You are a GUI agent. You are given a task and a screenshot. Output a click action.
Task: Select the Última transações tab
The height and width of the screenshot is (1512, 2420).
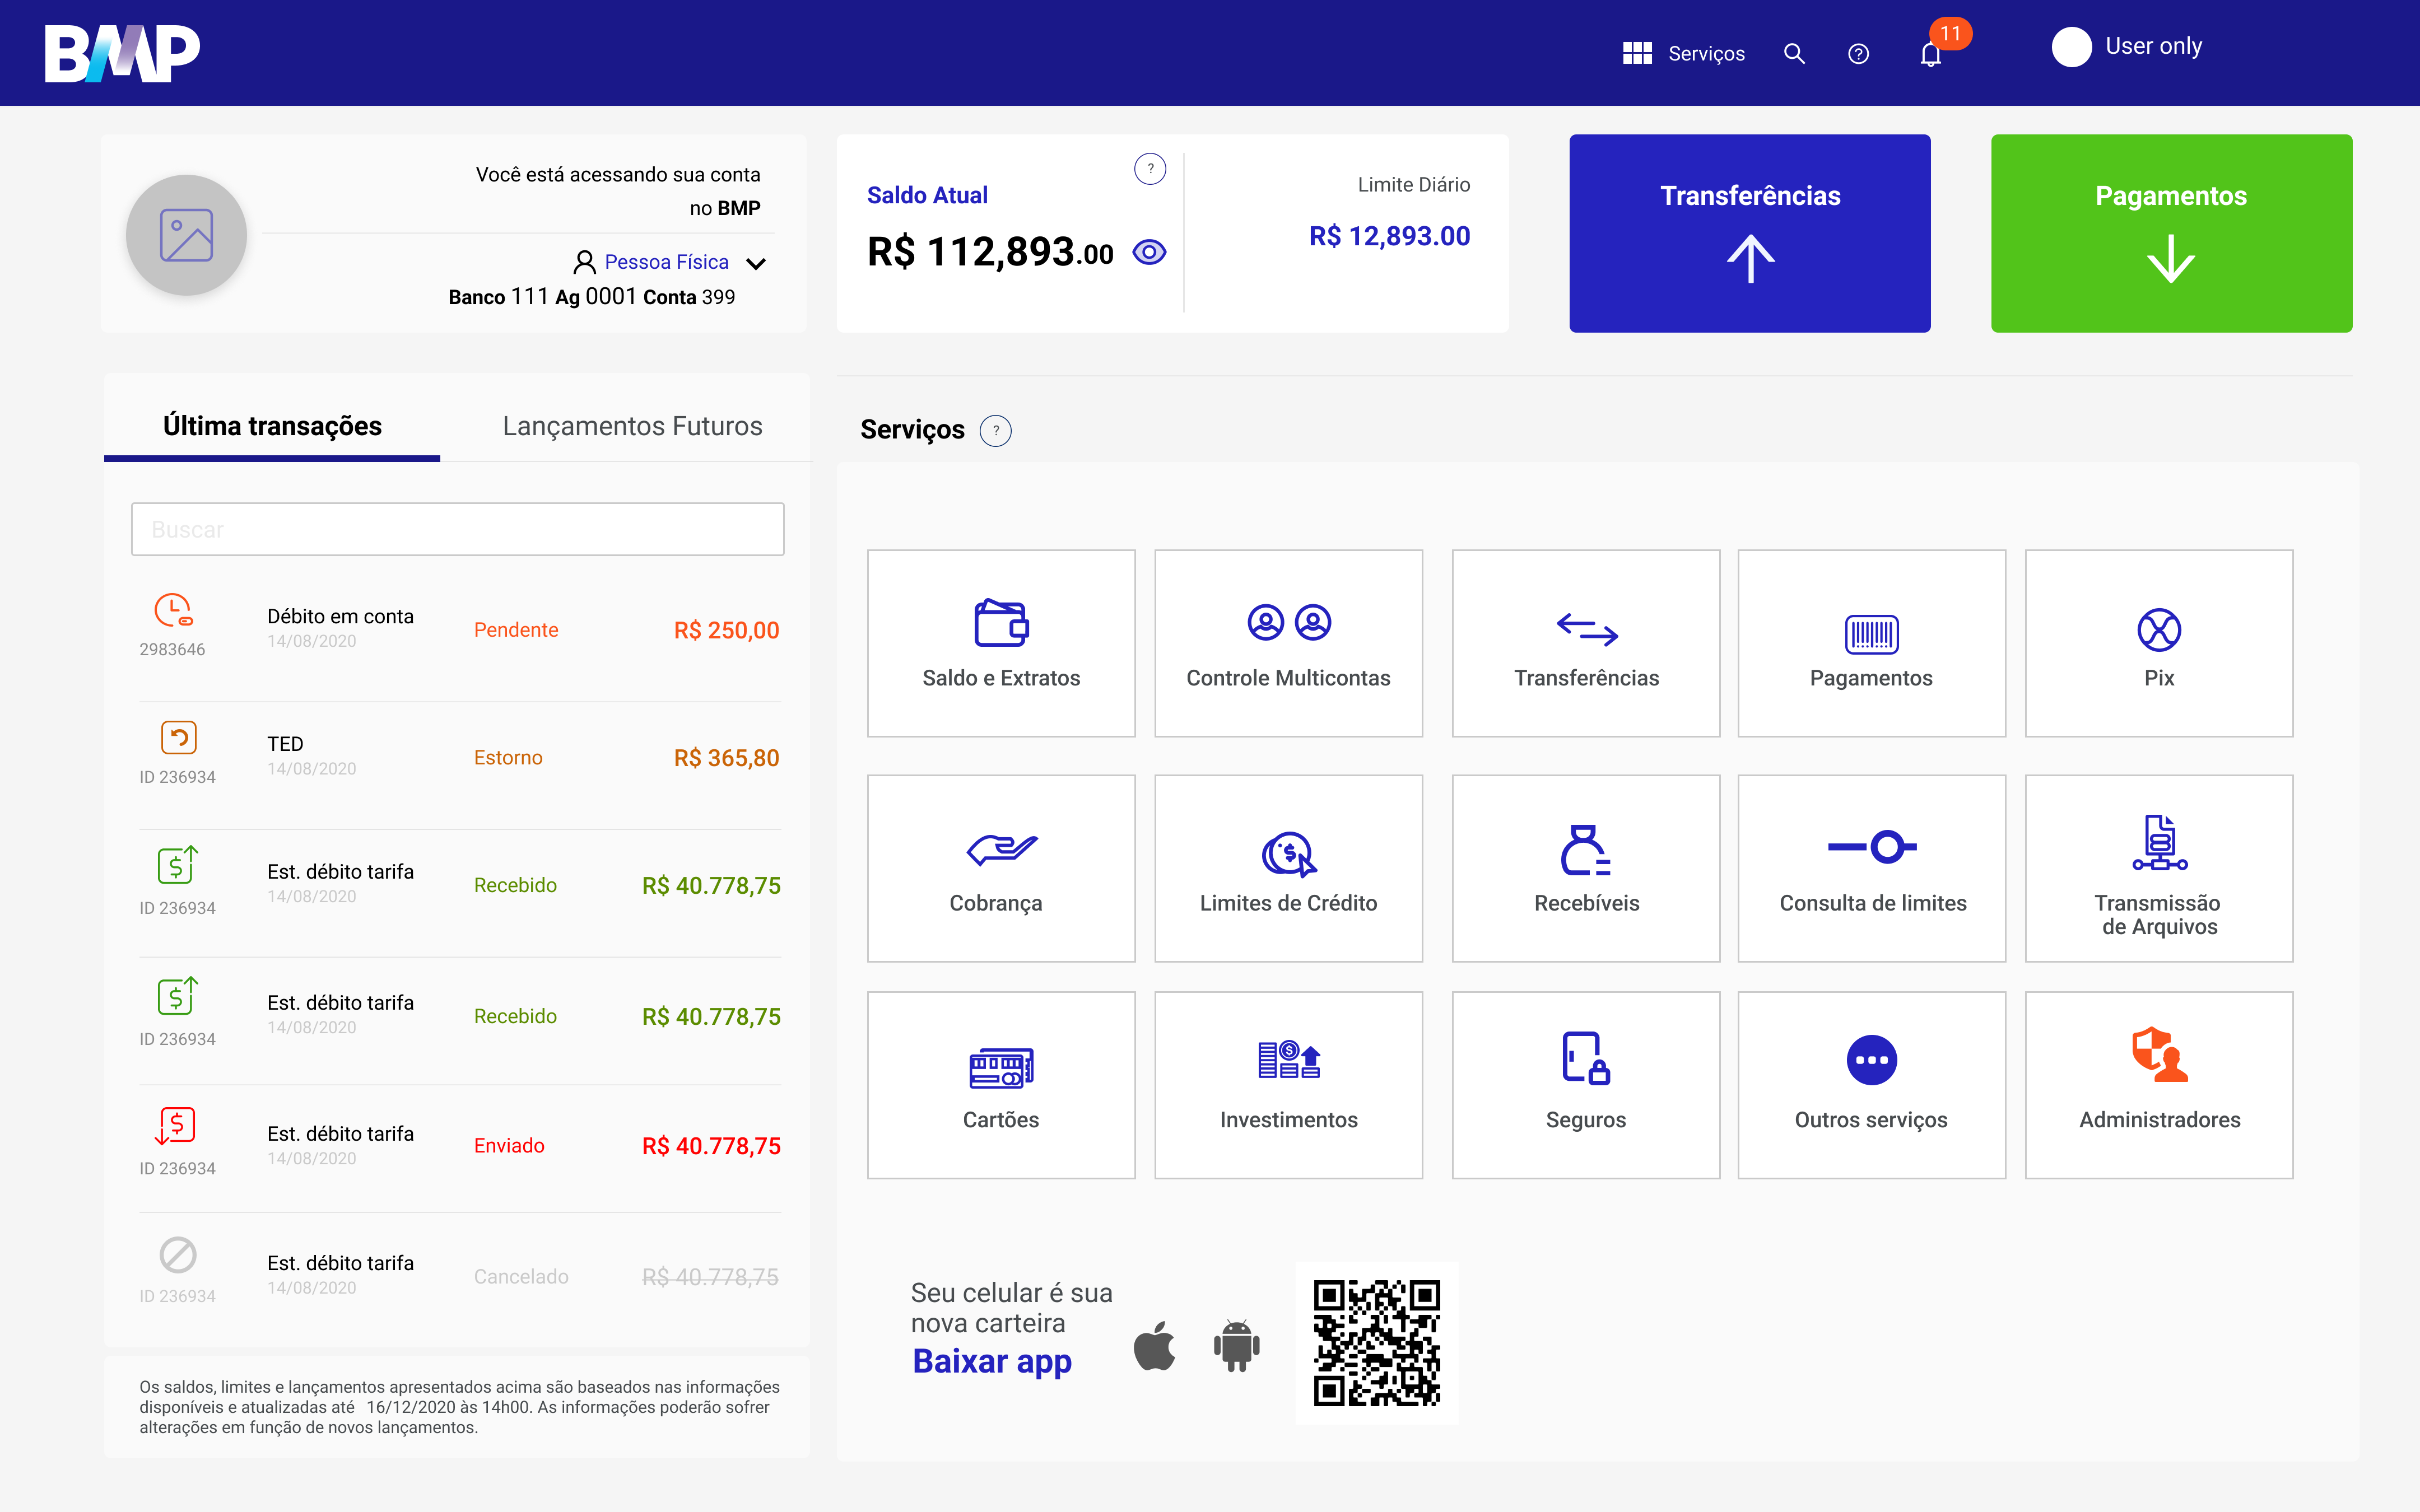[x=272, y=426]
